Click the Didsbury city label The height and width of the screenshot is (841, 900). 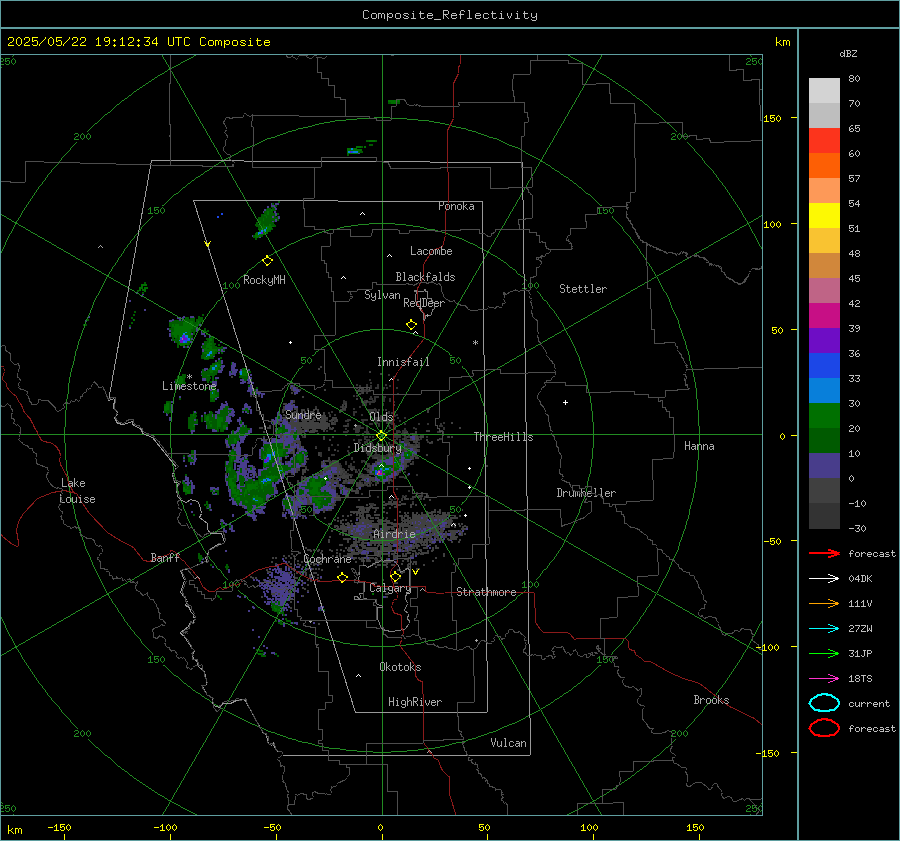coord(378,448)
